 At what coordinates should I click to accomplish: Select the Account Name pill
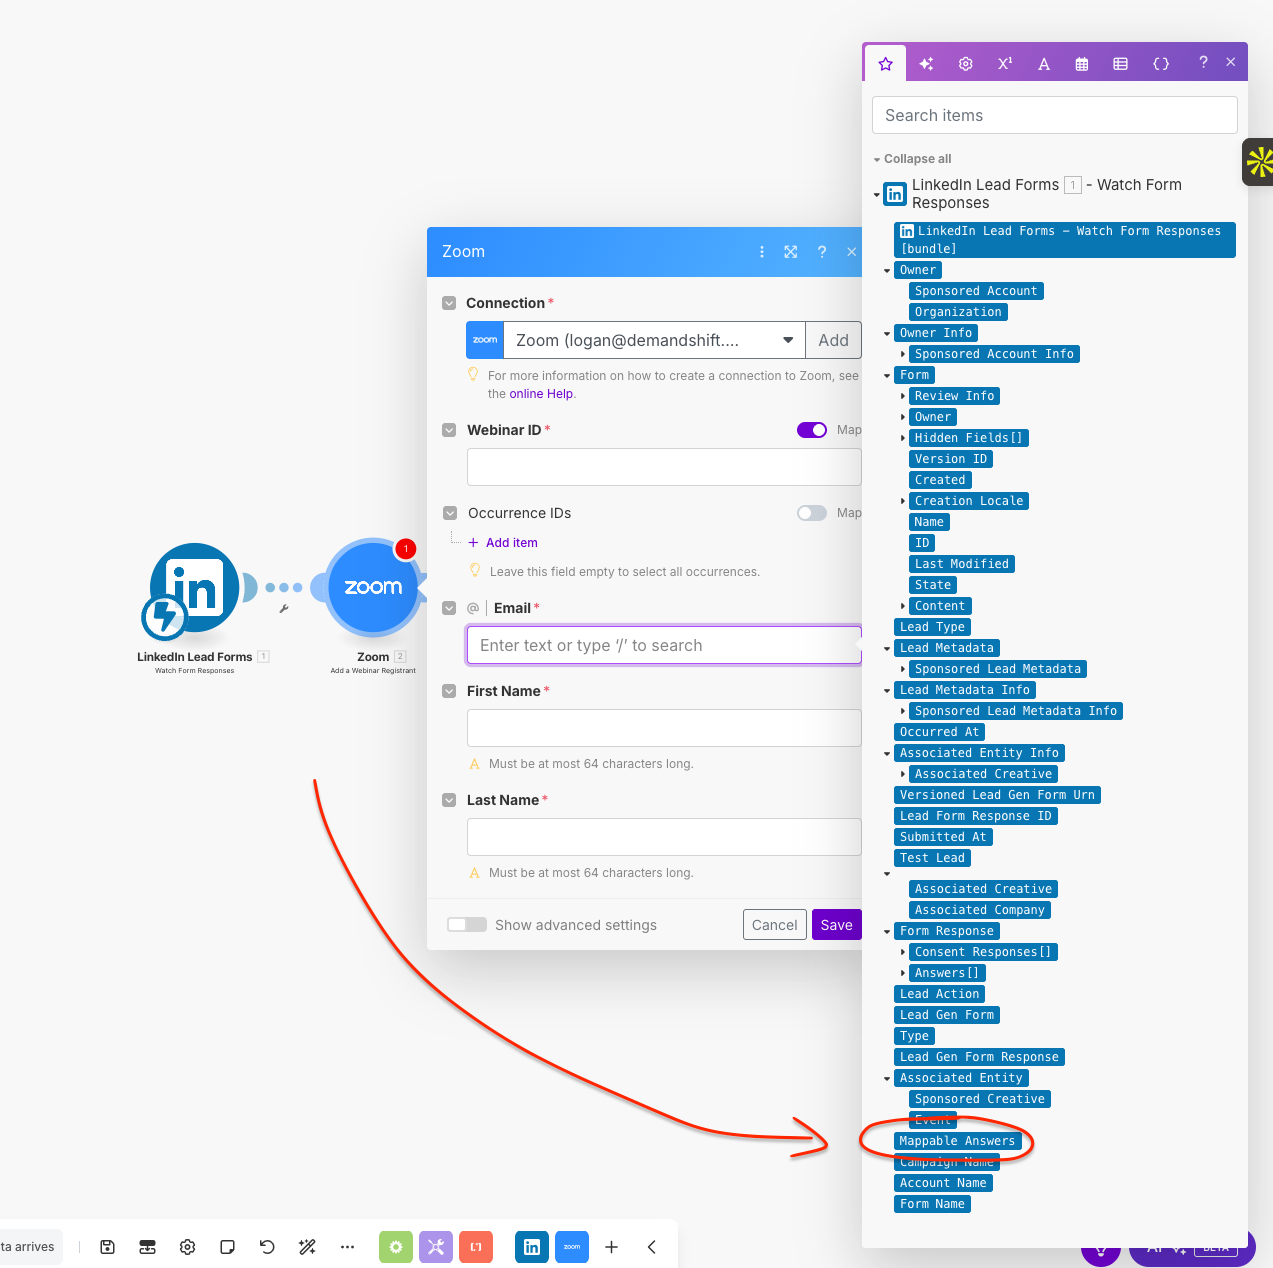(x=943, y=1183)
